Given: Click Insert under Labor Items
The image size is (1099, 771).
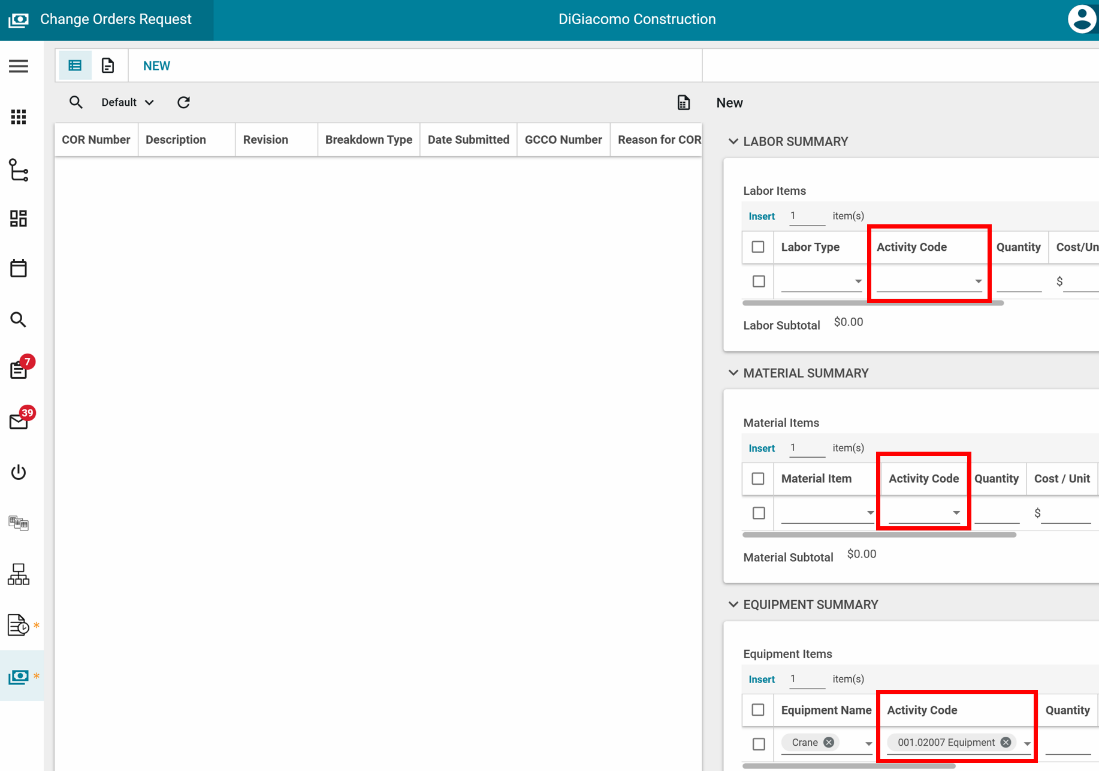Looking at the screenshot, I should tap(761, 216).
